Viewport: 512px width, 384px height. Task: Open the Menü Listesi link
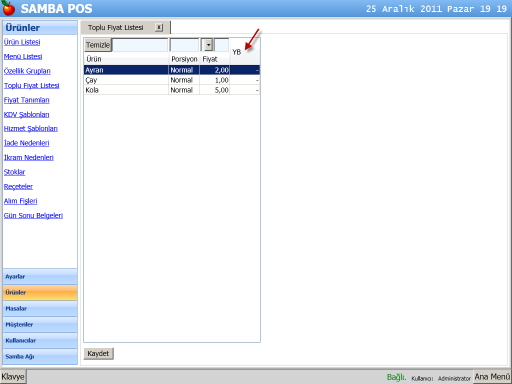(23, 56)
